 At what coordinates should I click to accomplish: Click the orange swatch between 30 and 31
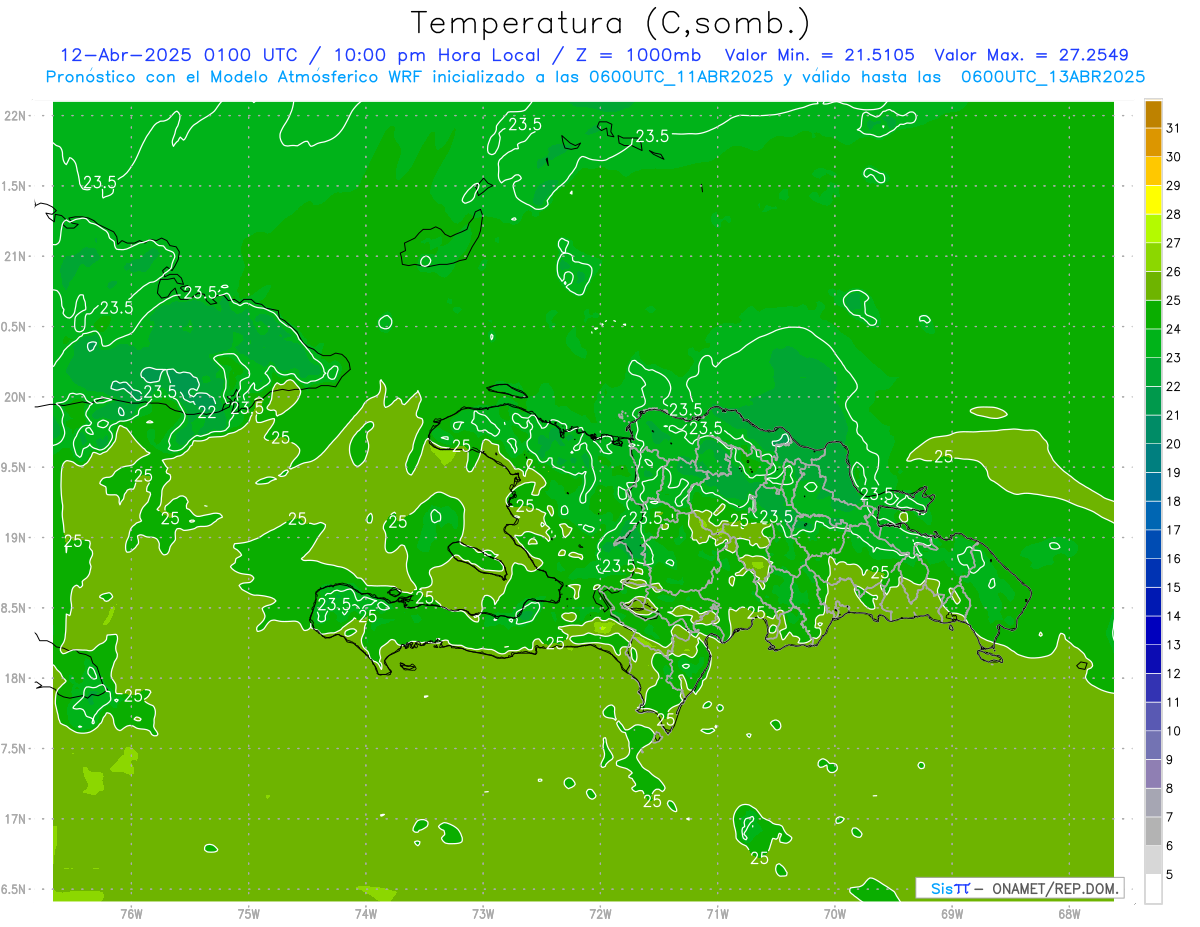click(x=1153, y=142)
